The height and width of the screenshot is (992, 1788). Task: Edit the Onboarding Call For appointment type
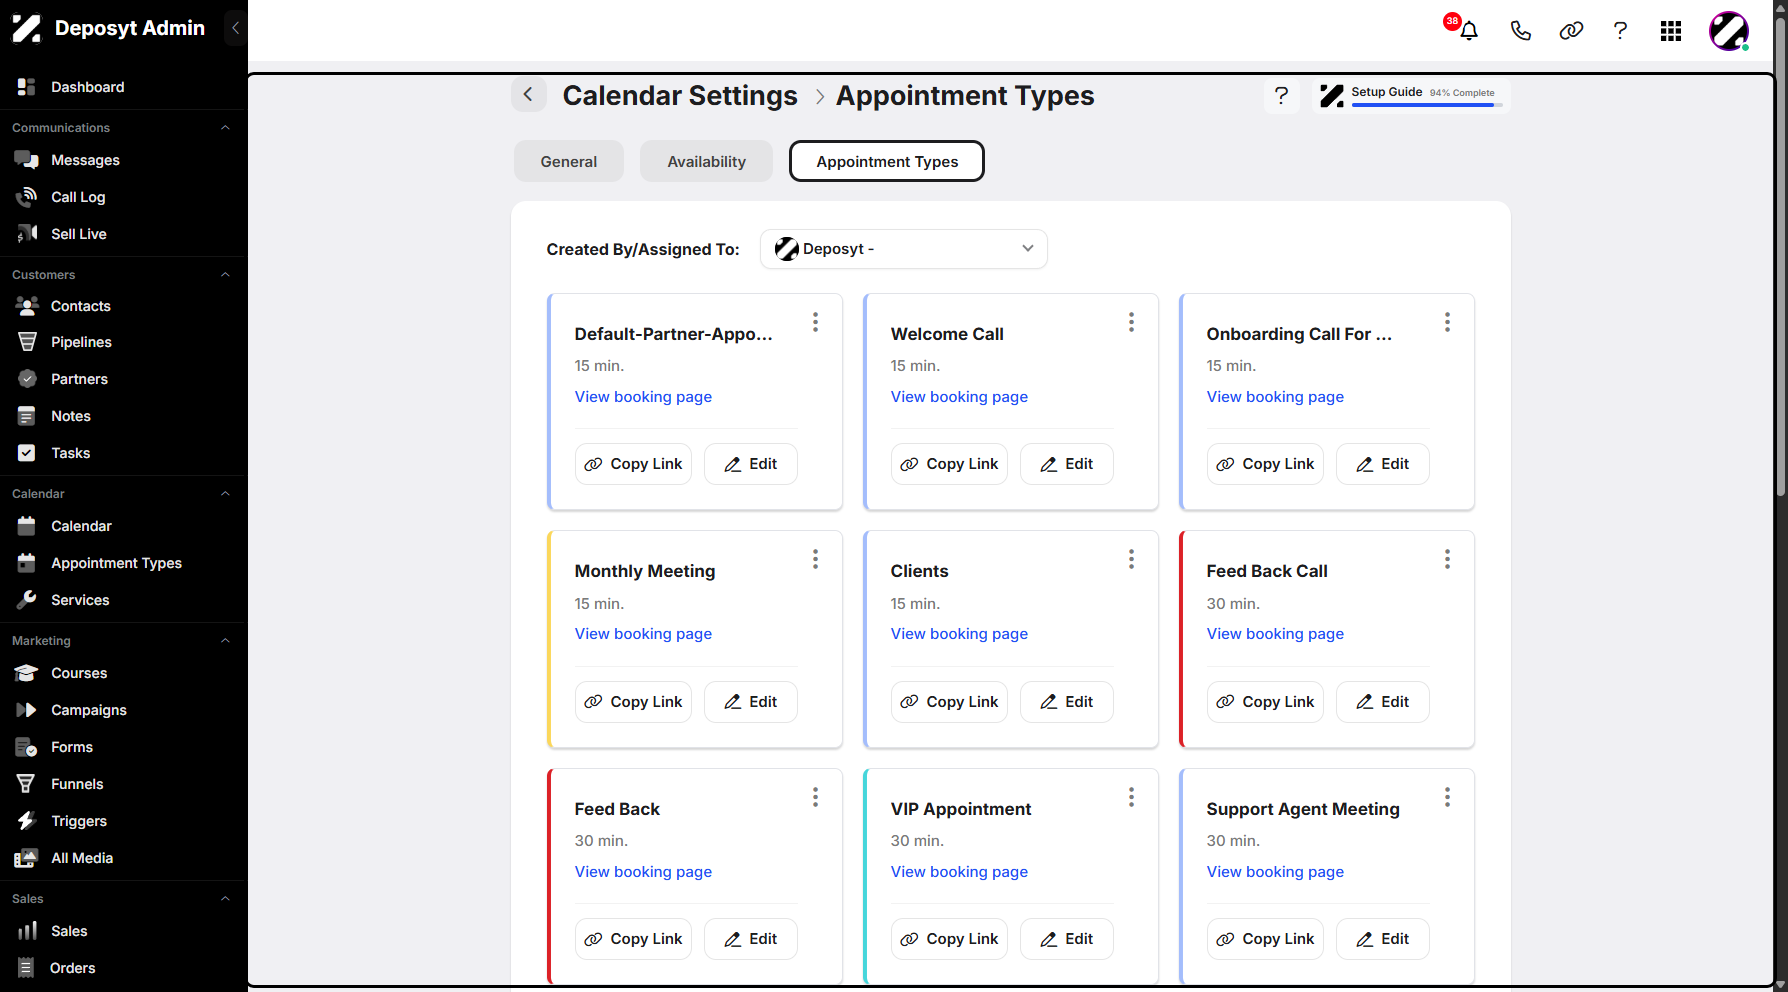point(1383,464)
